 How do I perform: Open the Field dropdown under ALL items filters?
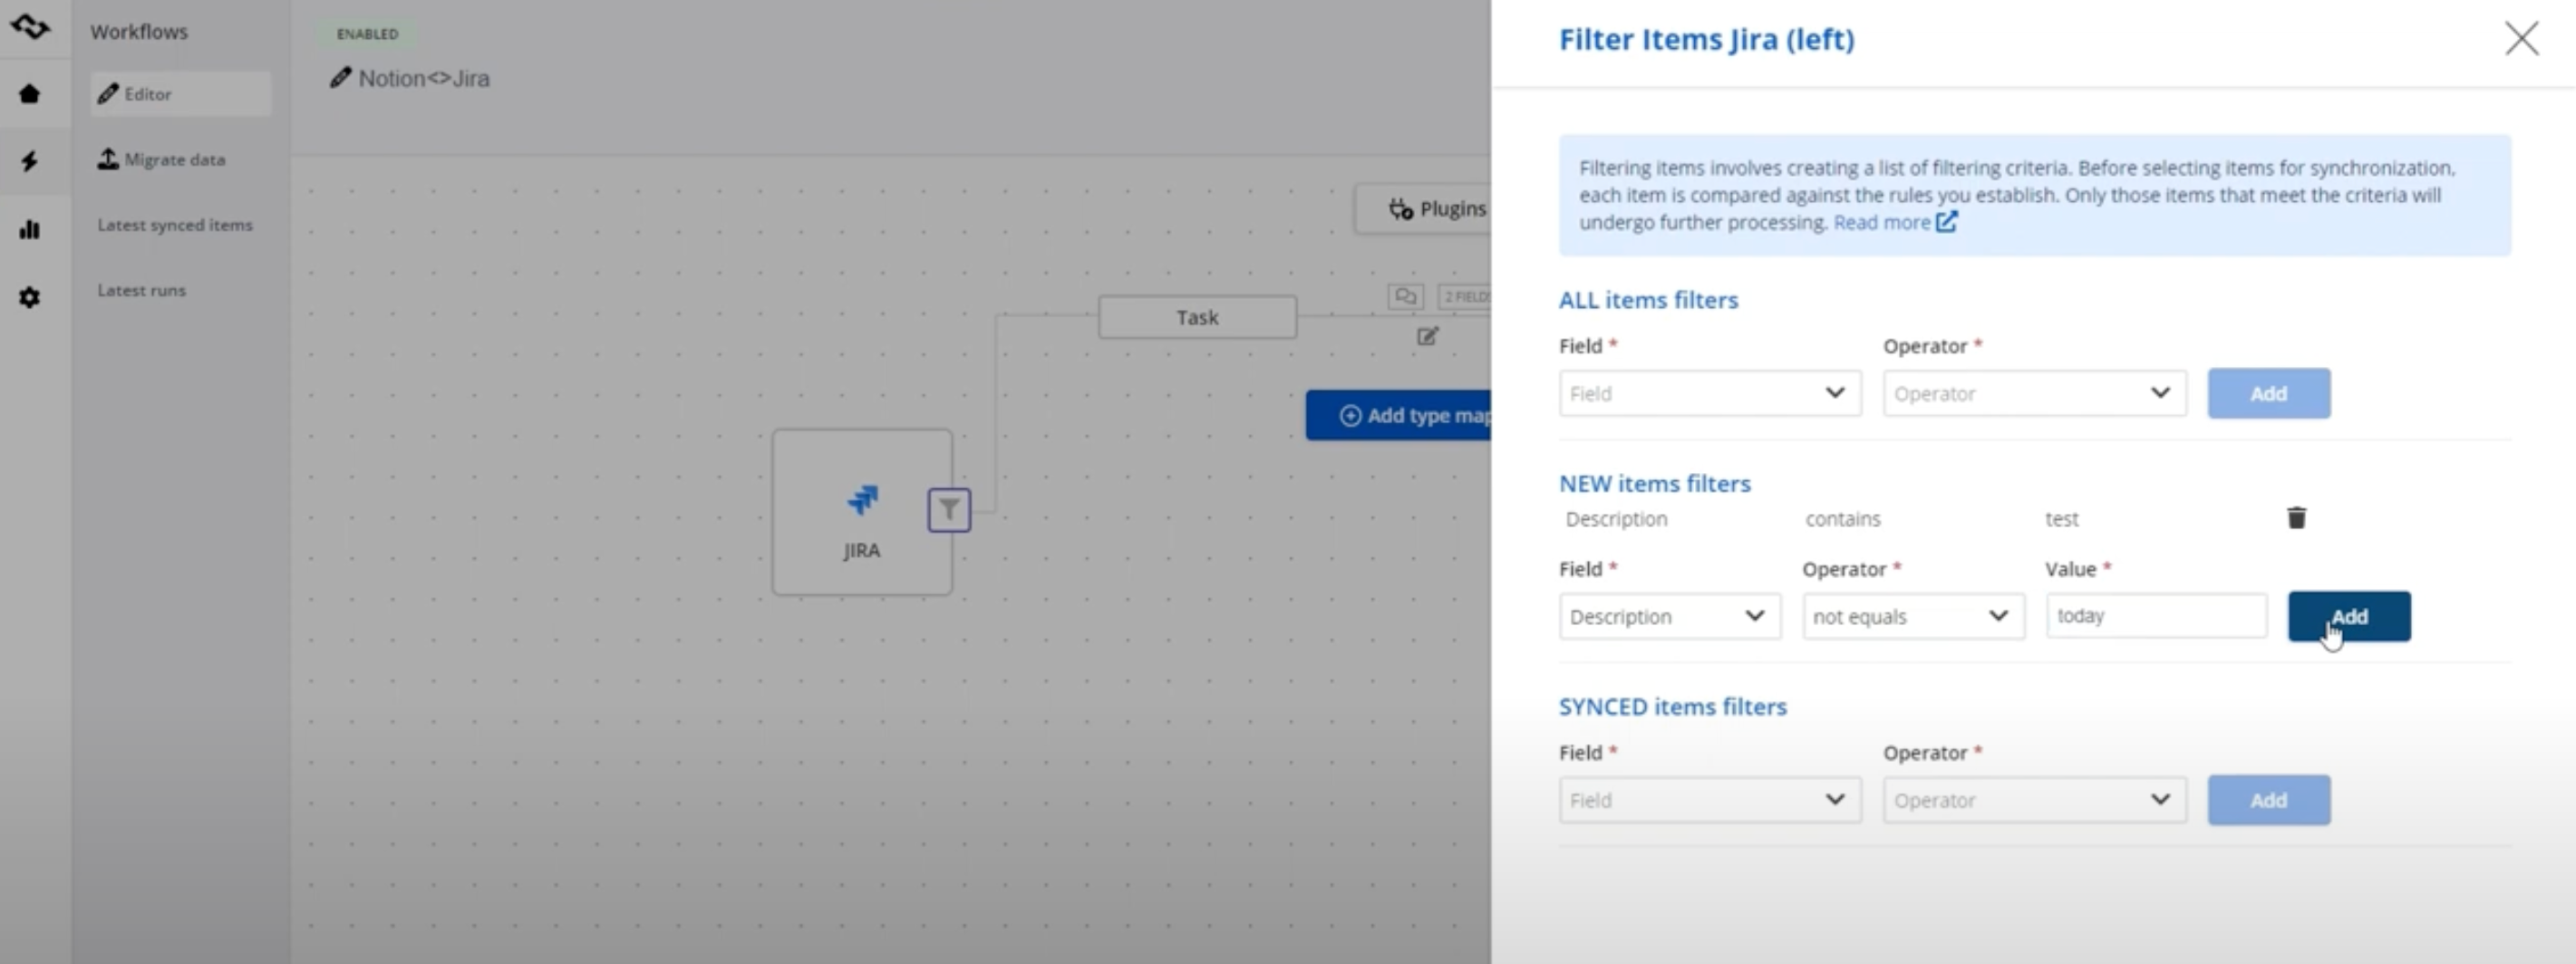coord(1709,393)
